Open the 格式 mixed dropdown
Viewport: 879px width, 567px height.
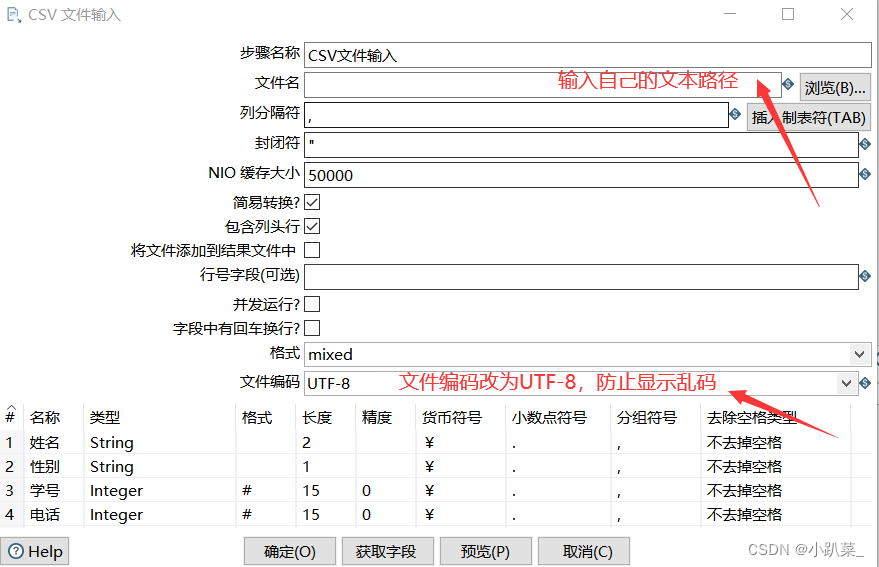(859, 354)
